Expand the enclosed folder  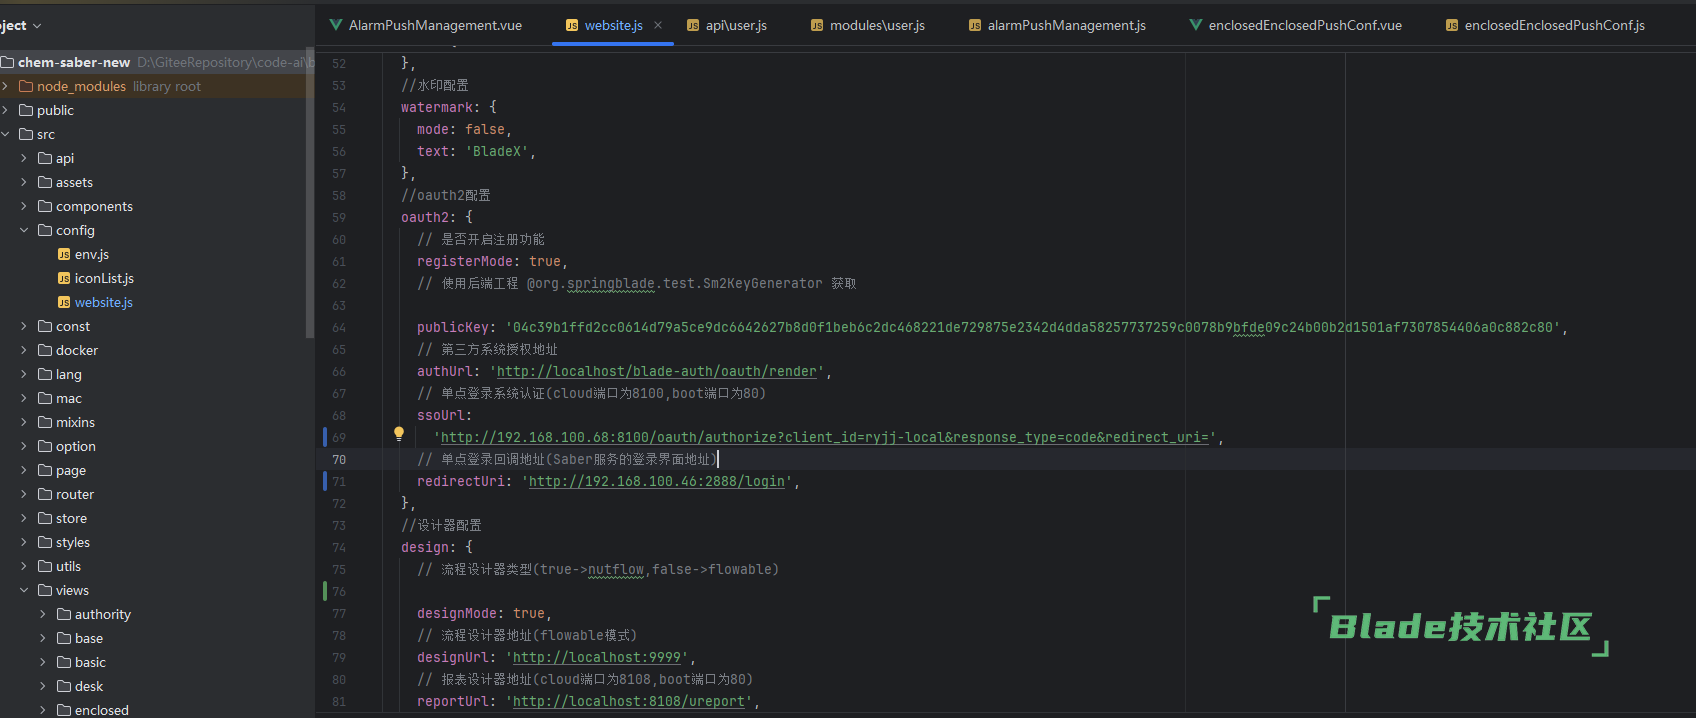click(43, 710)
